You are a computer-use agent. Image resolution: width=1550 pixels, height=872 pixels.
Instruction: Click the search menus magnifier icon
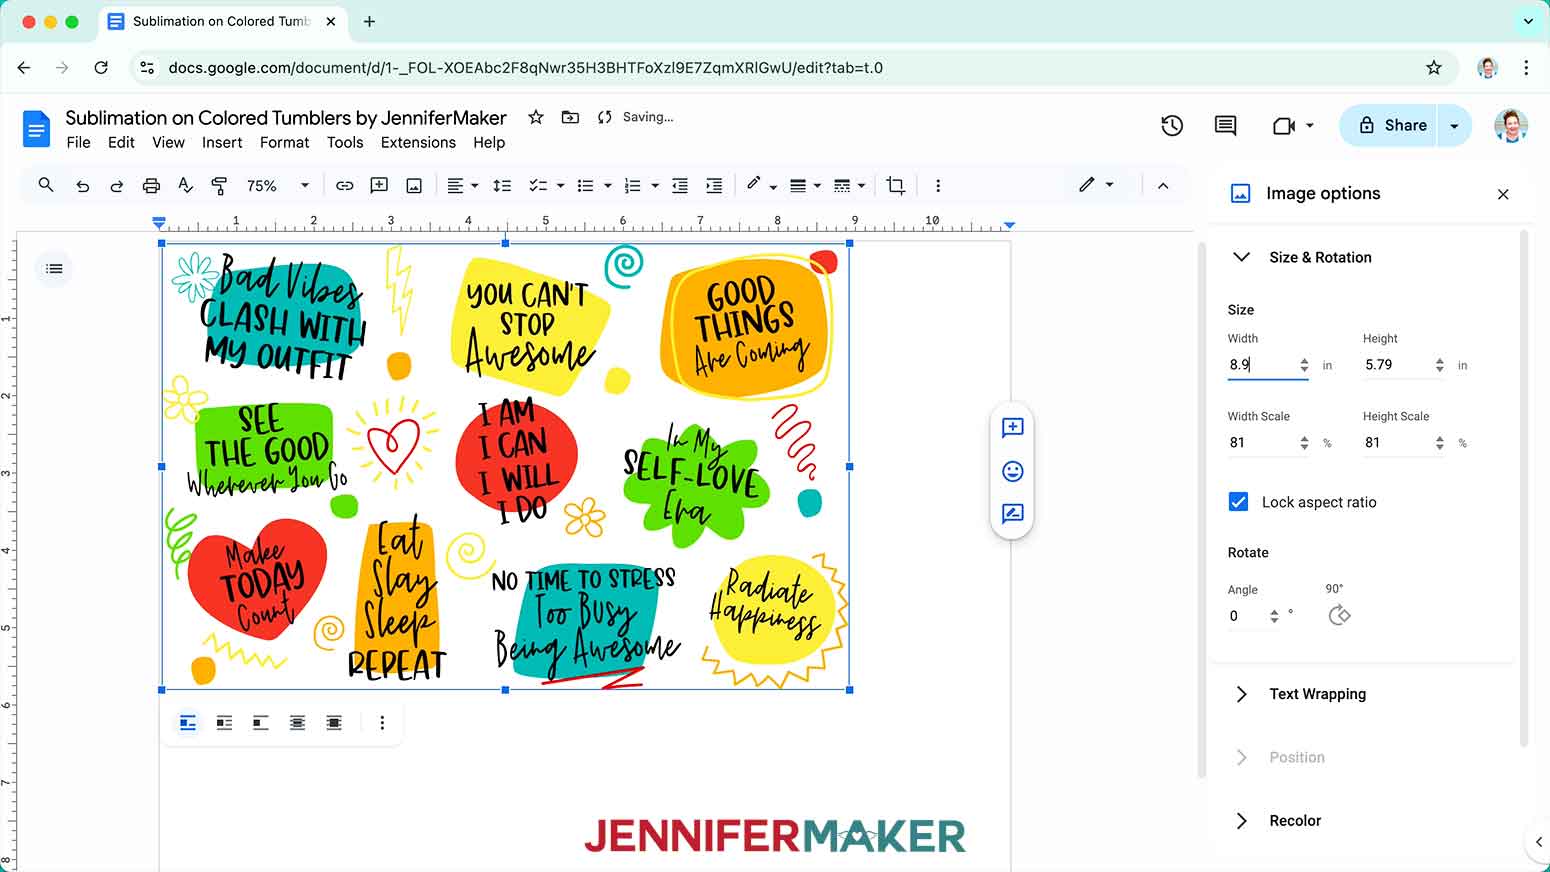tap(46, 185)
